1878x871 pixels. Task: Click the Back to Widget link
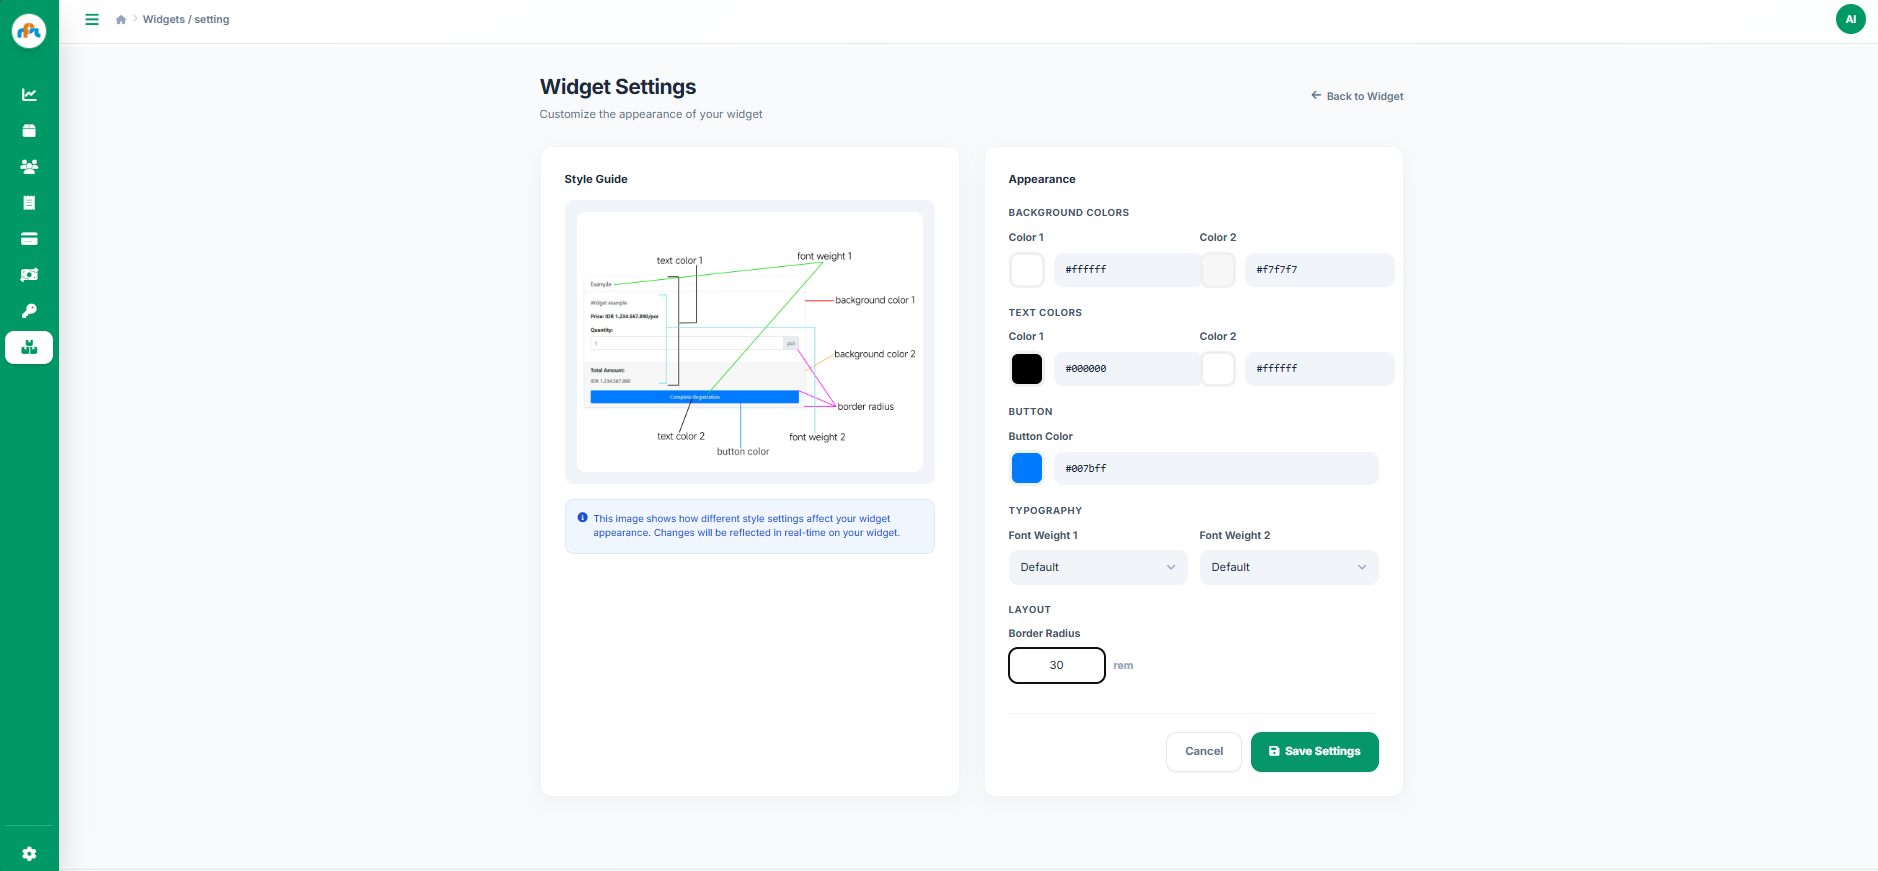click(1356, 96)
